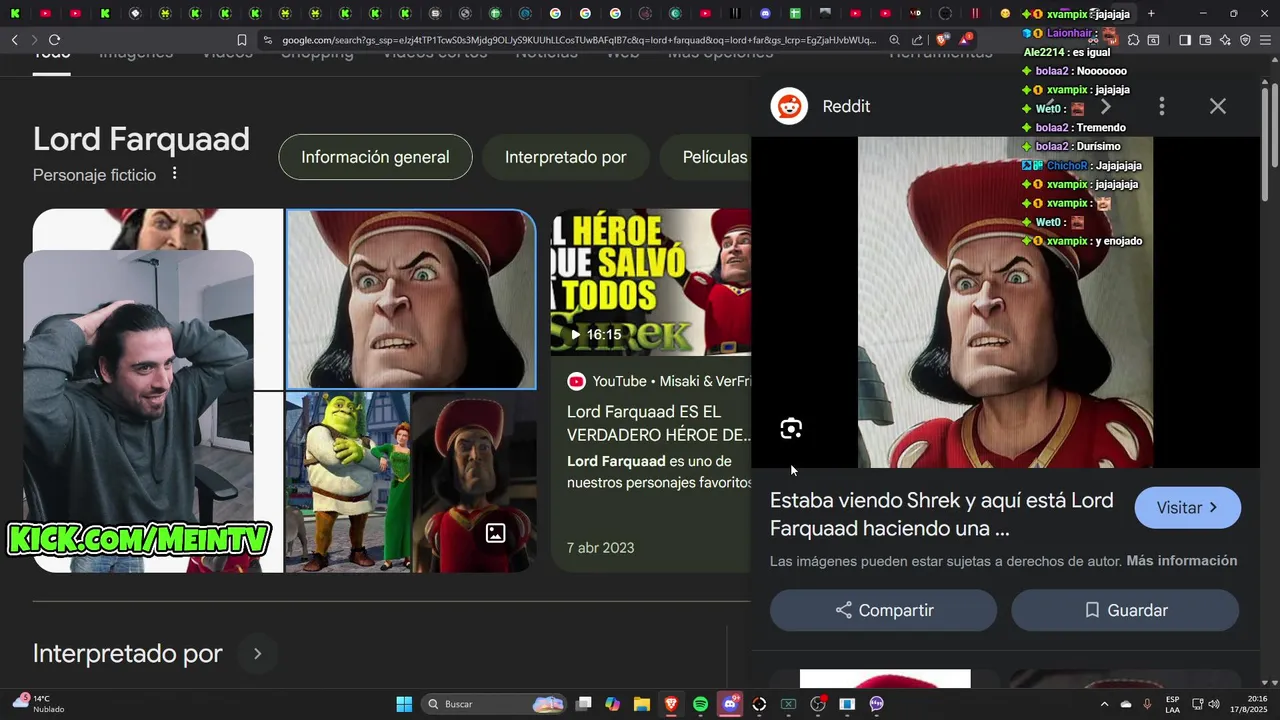Show next image in the preview panel
1280x720 pixels.
(1105, 106)
